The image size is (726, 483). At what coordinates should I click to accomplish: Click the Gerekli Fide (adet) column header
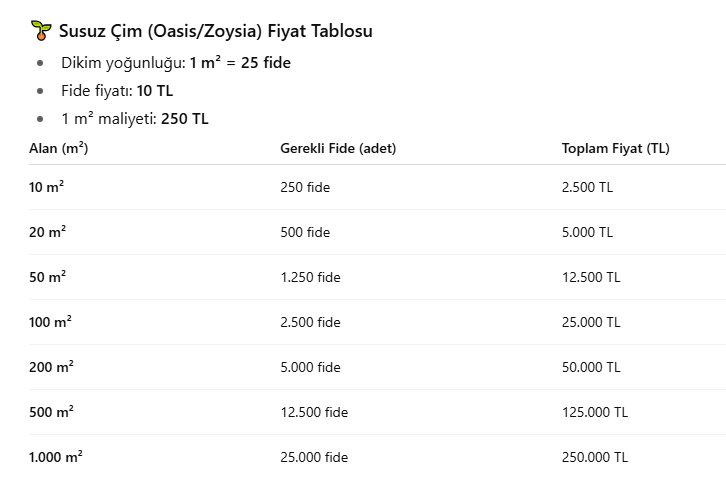click(x=338, y=148)
